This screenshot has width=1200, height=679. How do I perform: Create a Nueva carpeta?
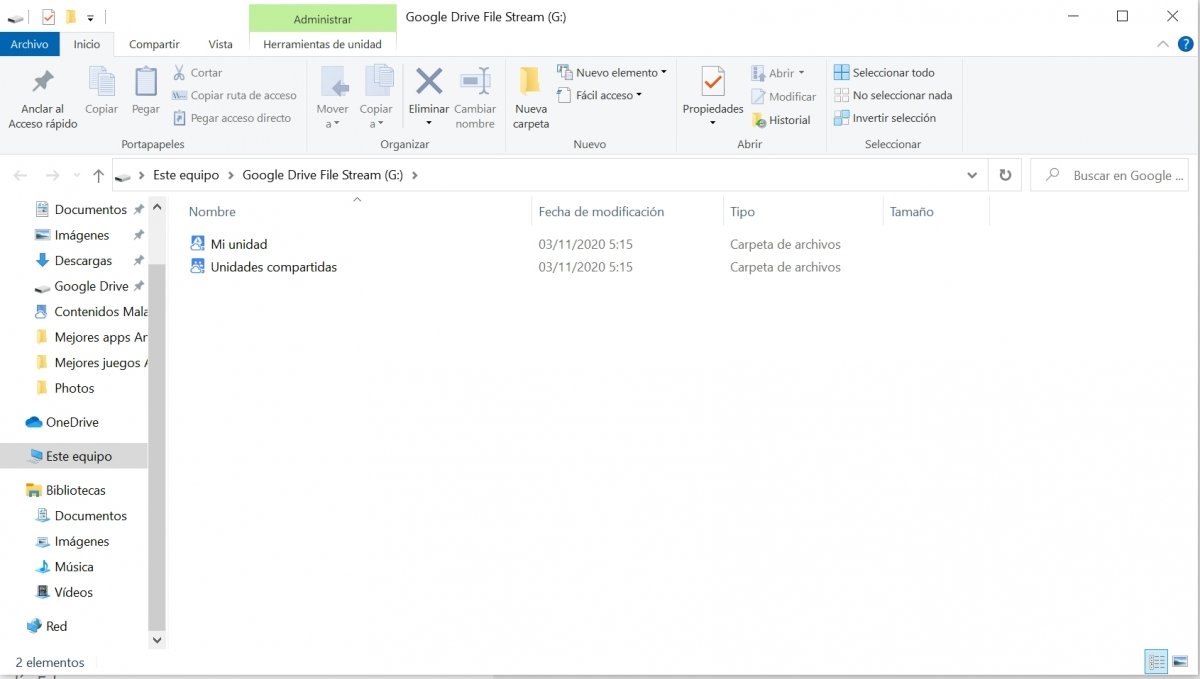coord(531,98)
